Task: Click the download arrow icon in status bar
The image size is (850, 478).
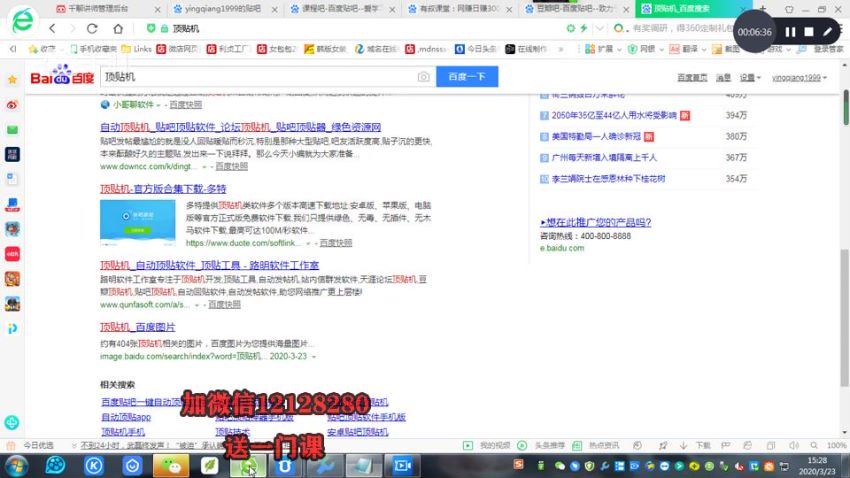Action: 684,445
